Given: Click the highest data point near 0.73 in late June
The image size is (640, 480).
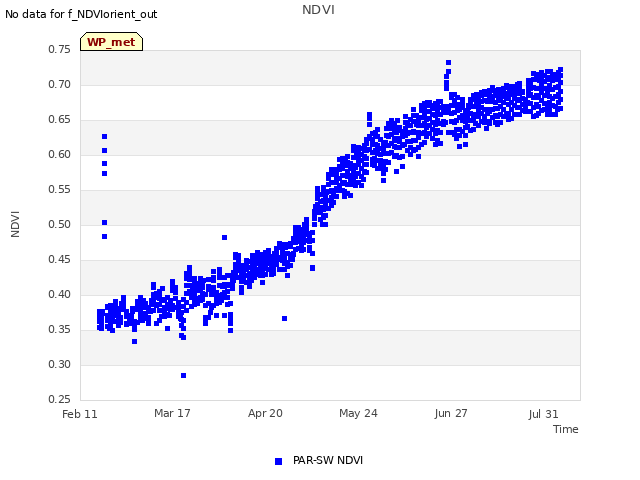Looking at the screenshot, I should click(448, 62).
